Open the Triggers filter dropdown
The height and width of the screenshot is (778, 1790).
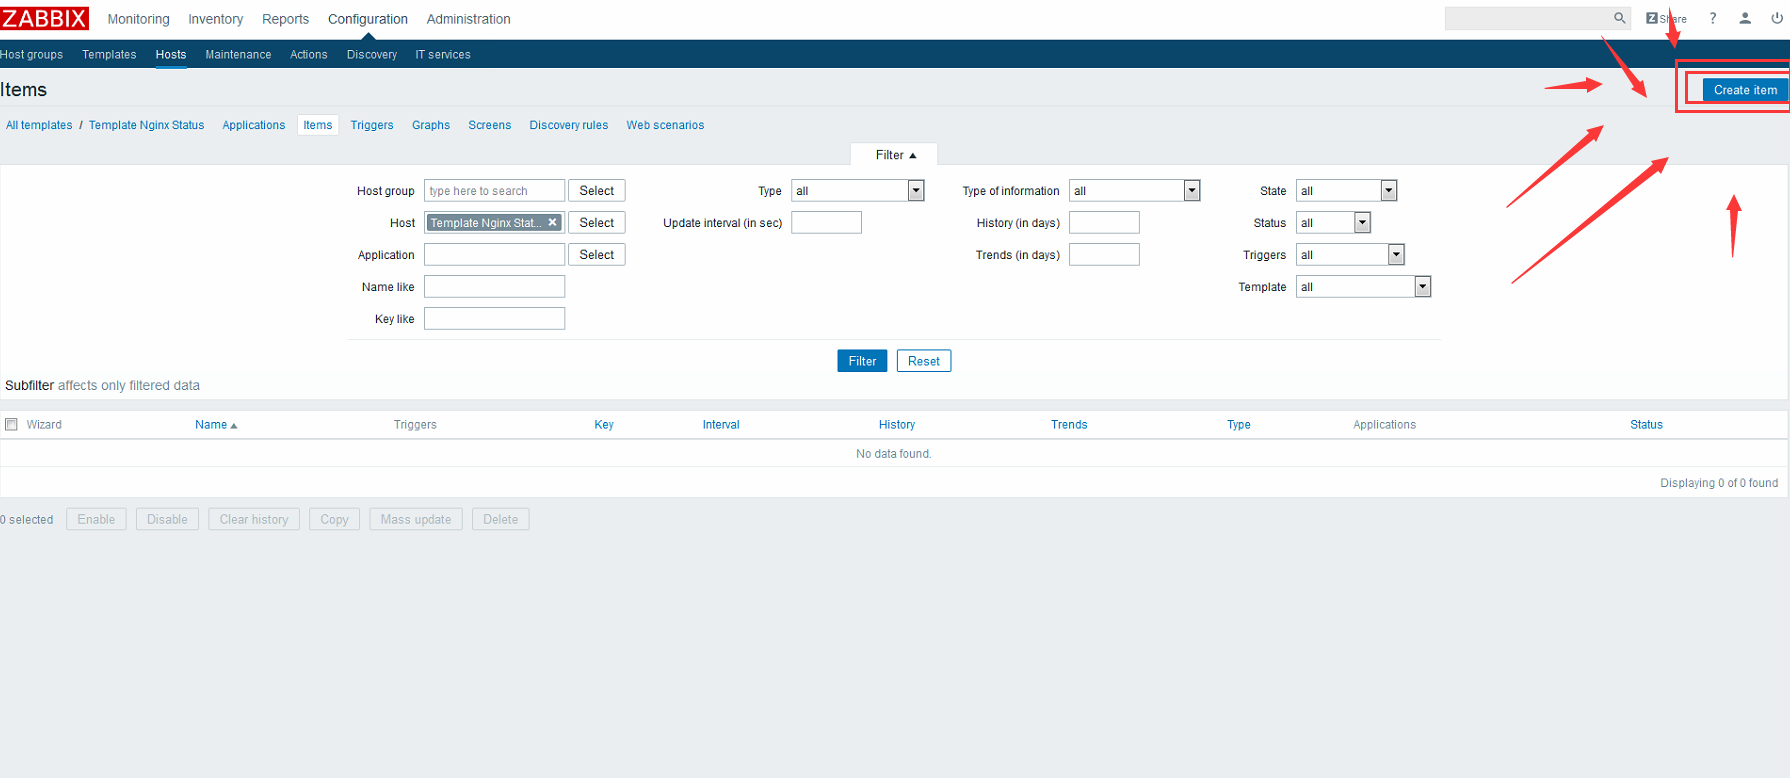(1350, 254)
